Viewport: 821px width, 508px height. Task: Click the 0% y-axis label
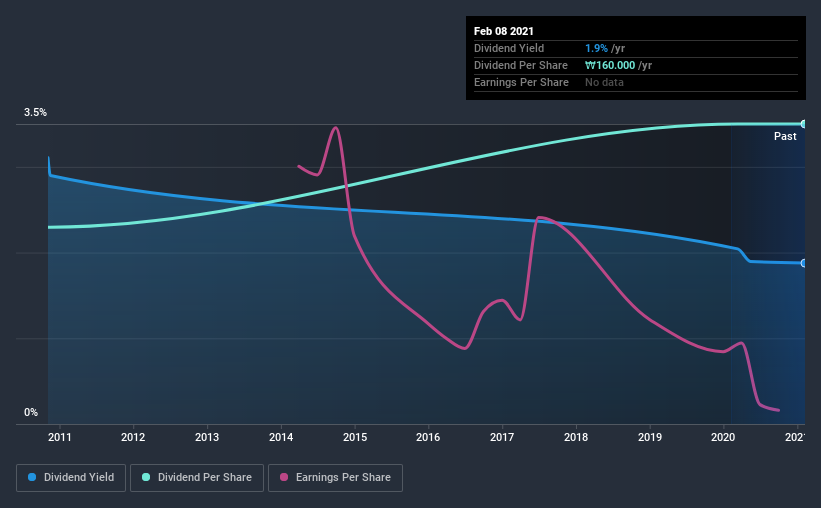point(31,413)
